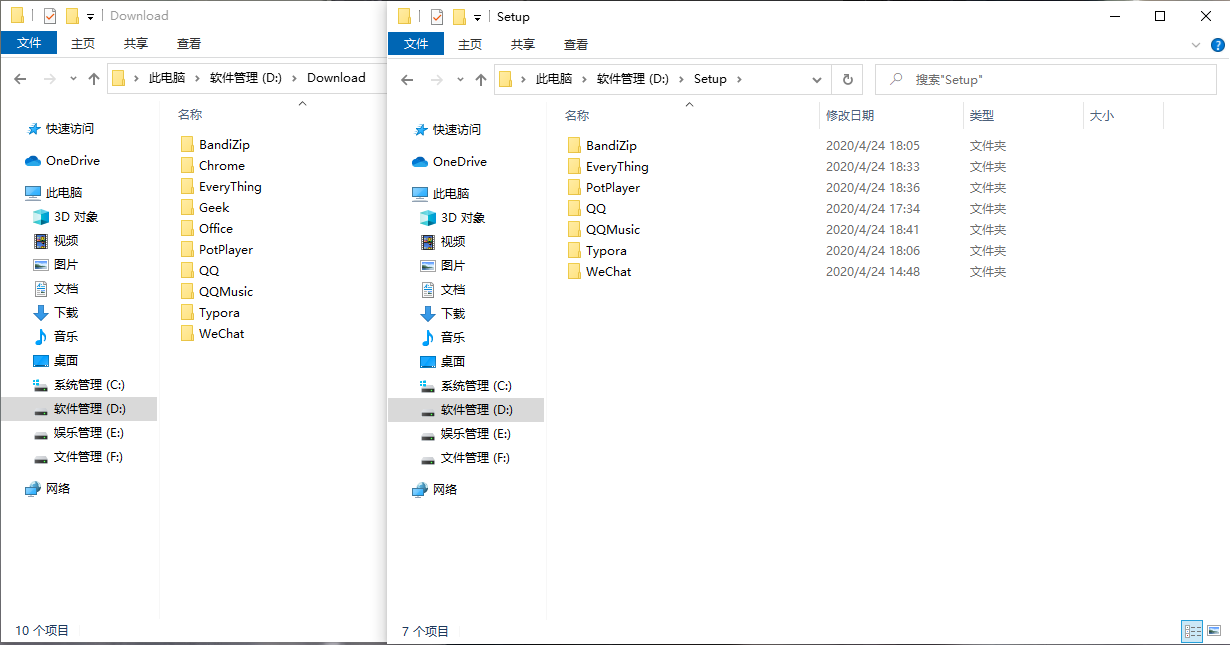Select the Geek folder in Download window
Image resolution: width=1230 pixels, height=645 pixels.
[205, 208]
